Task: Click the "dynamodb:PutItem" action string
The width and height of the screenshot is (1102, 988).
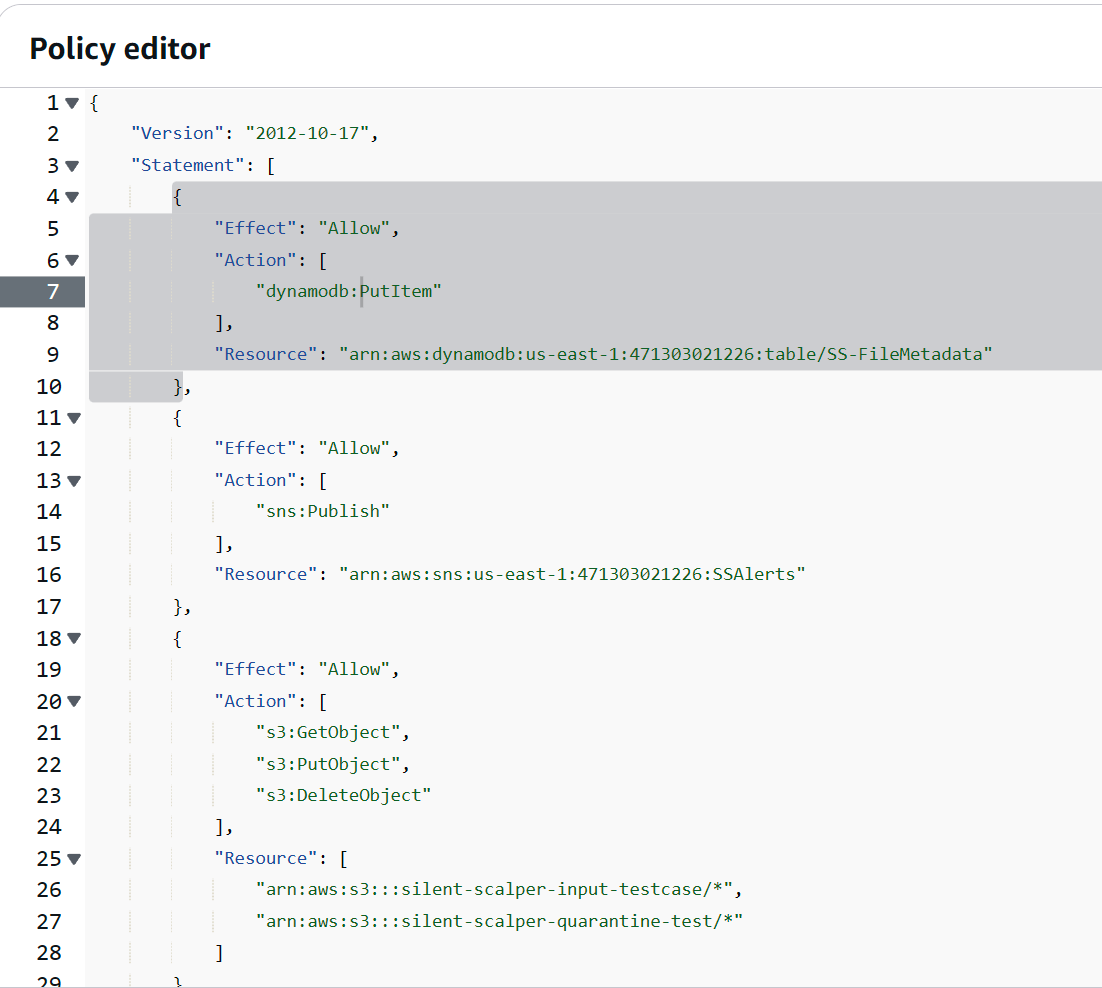Action: coord(349,291)
